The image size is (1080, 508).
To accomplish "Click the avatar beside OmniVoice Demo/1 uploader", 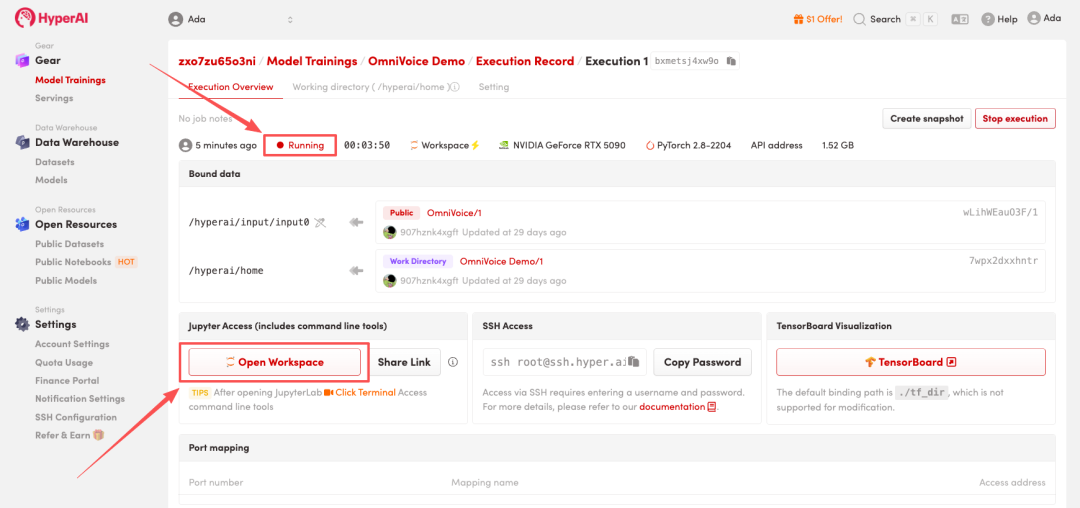I will tap(390, 280).
